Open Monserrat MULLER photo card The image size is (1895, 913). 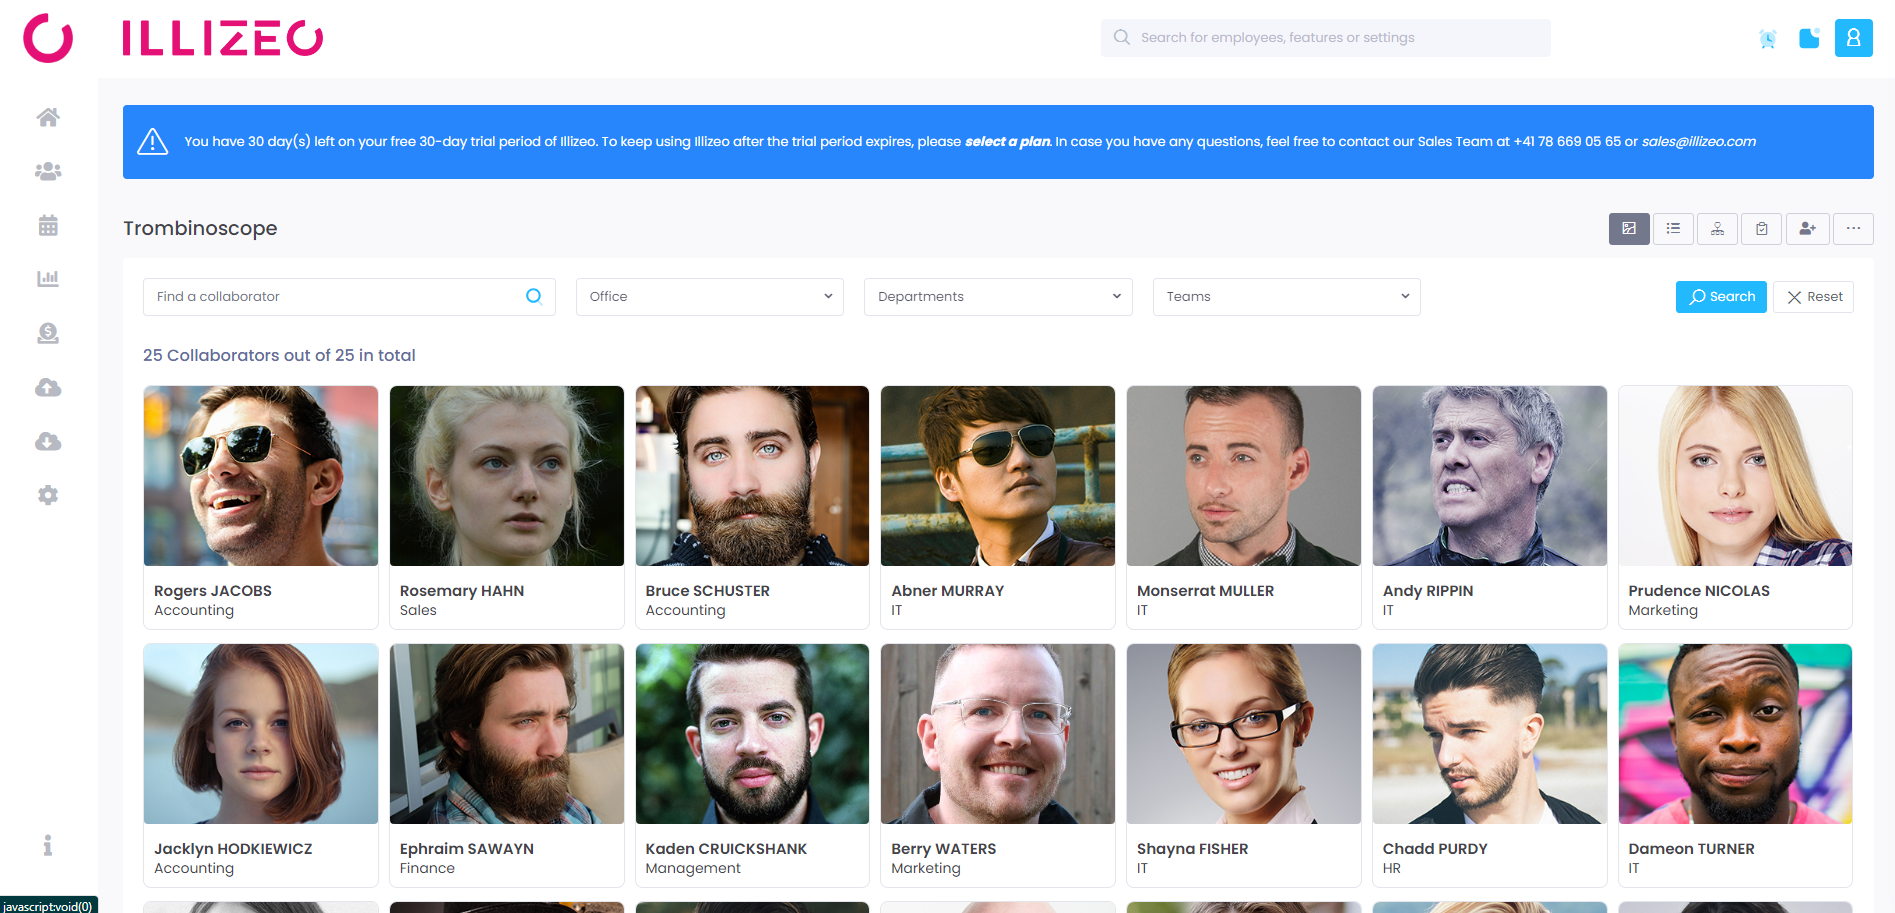[1244, 507]
